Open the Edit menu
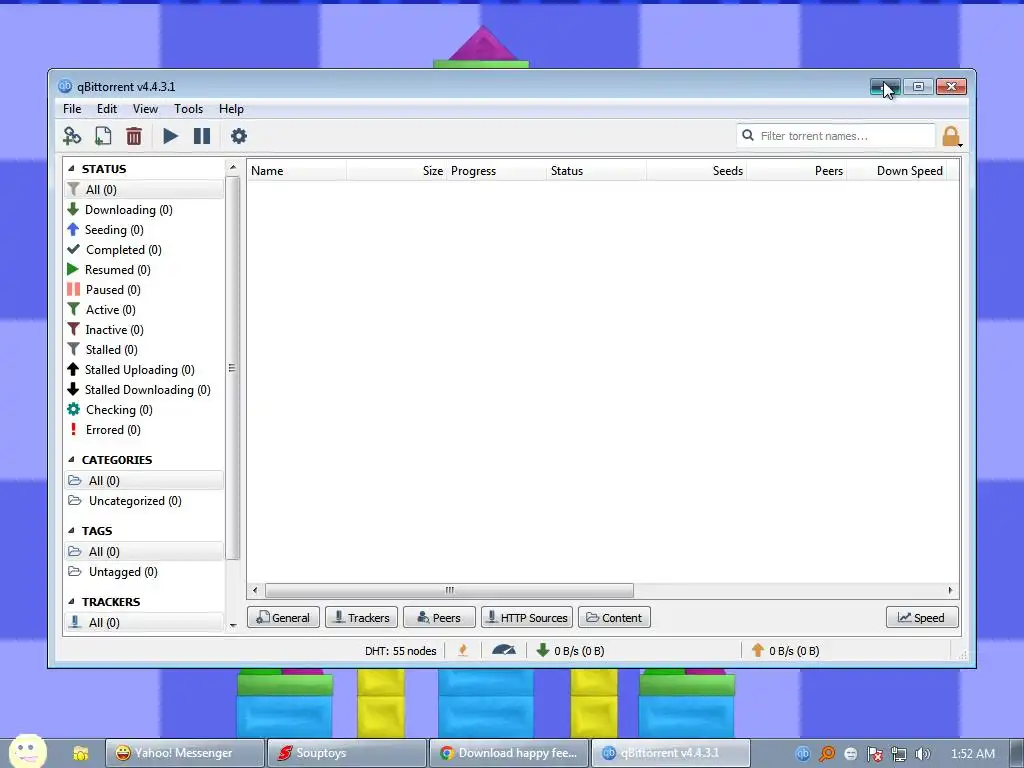 tap(106, 108)
